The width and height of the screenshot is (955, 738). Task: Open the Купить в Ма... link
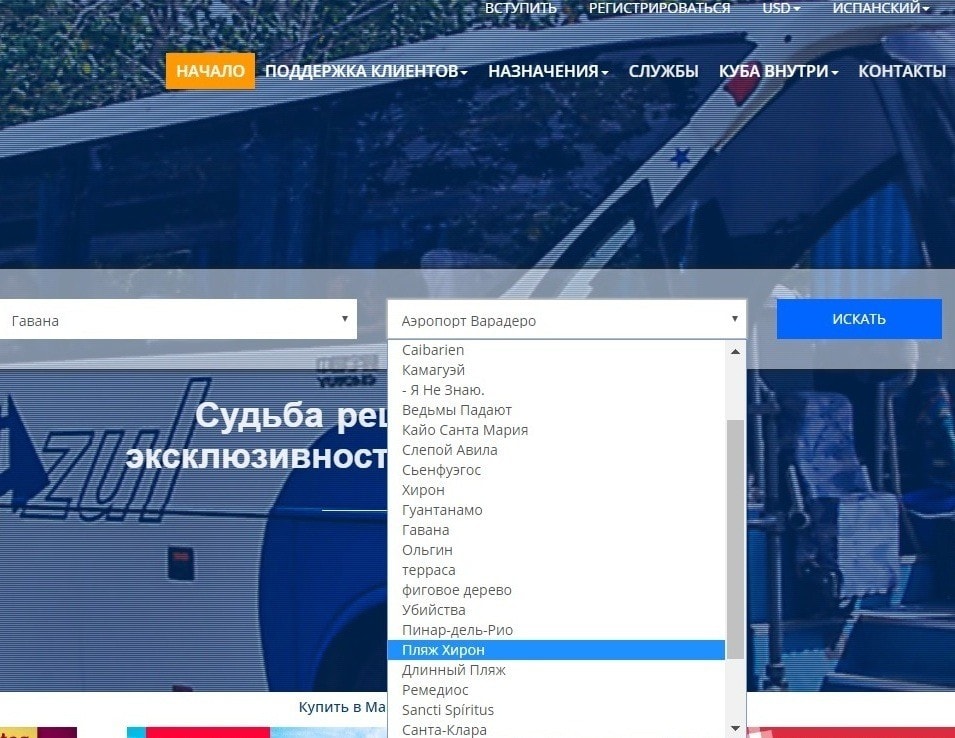[343, 707]
